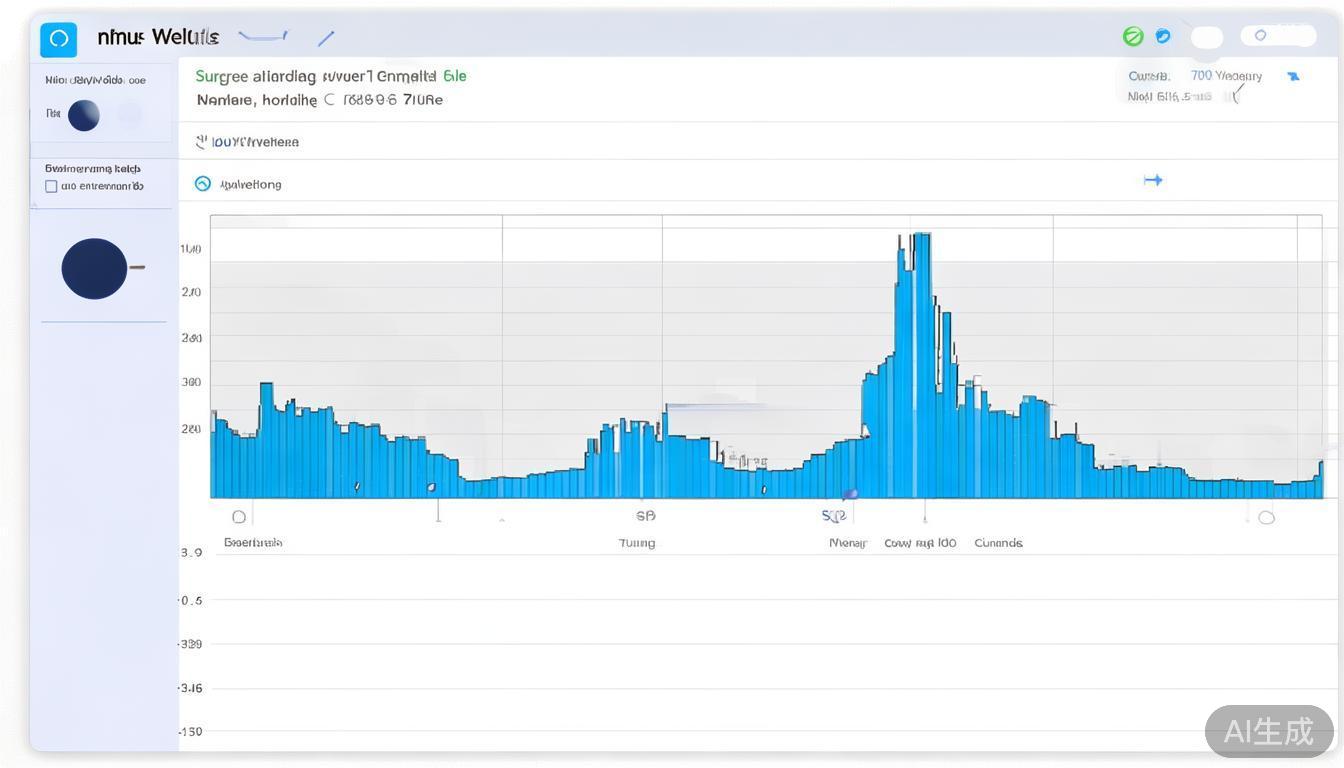
Task: Click the small blue arrow icon top right
Action: click(1293, 76)
